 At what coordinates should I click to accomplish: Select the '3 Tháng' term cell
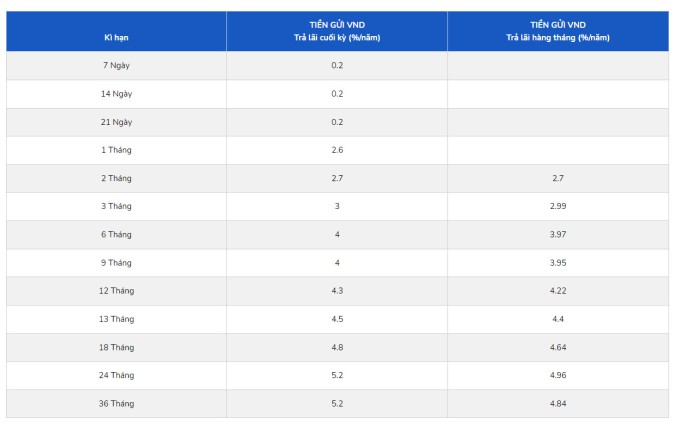pos(116,207)
